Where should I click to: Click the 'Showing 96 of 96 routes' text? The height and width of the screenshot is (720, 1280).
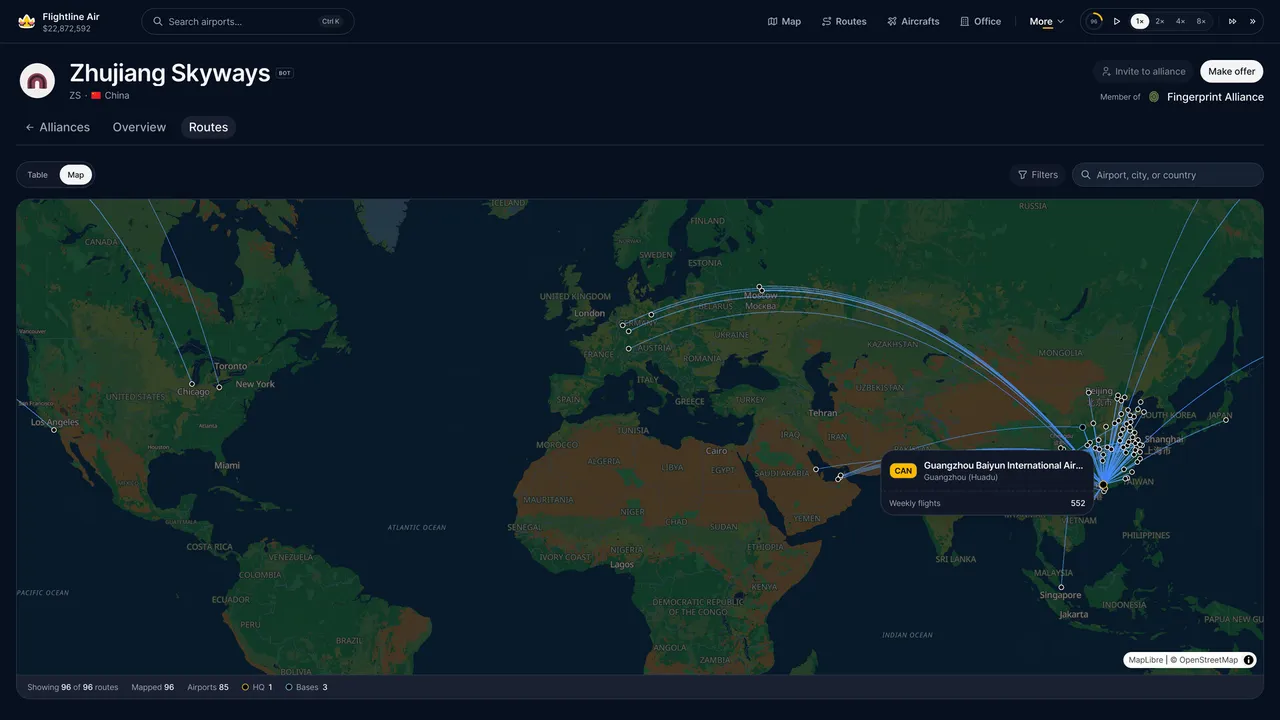[x=73, y=687]
